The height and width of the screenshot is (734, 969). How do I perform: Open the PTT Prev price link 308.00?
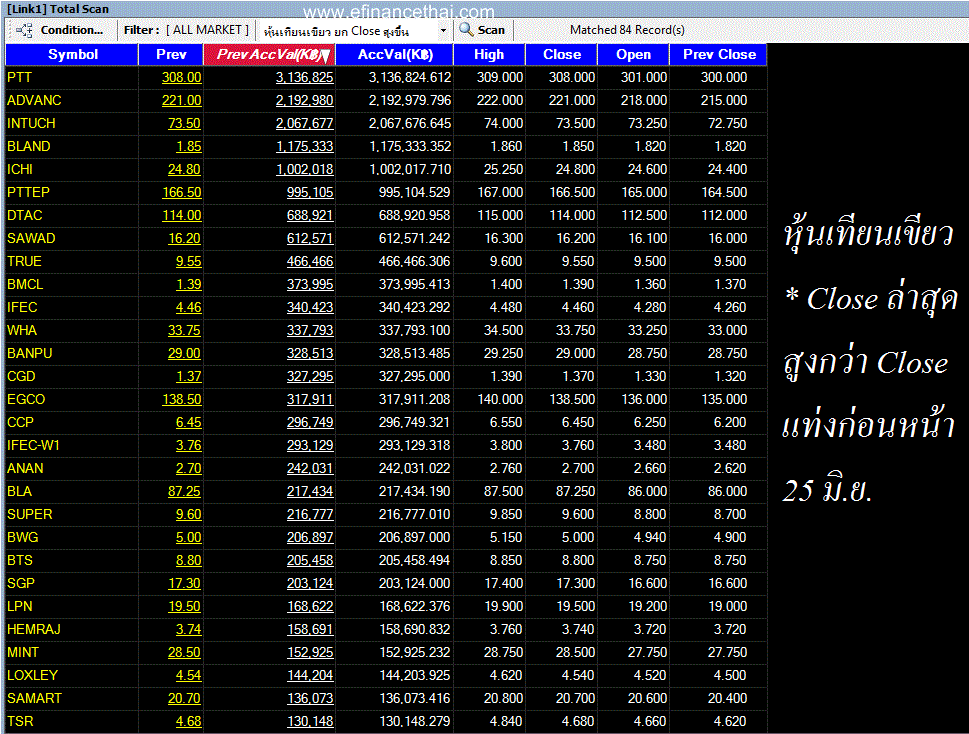point(182,77)
